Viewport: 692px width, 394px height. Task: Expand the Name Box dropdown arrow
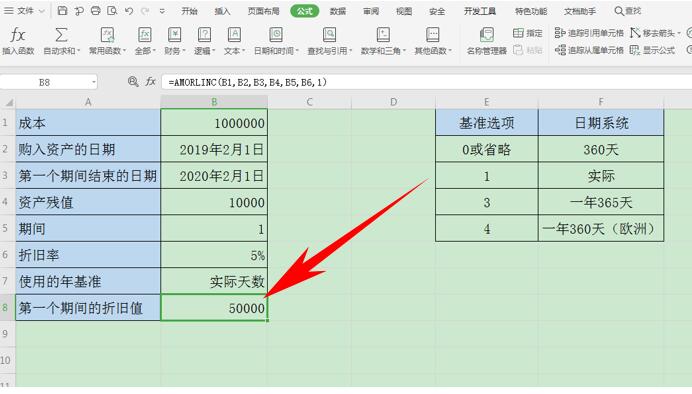pos(94,82)
